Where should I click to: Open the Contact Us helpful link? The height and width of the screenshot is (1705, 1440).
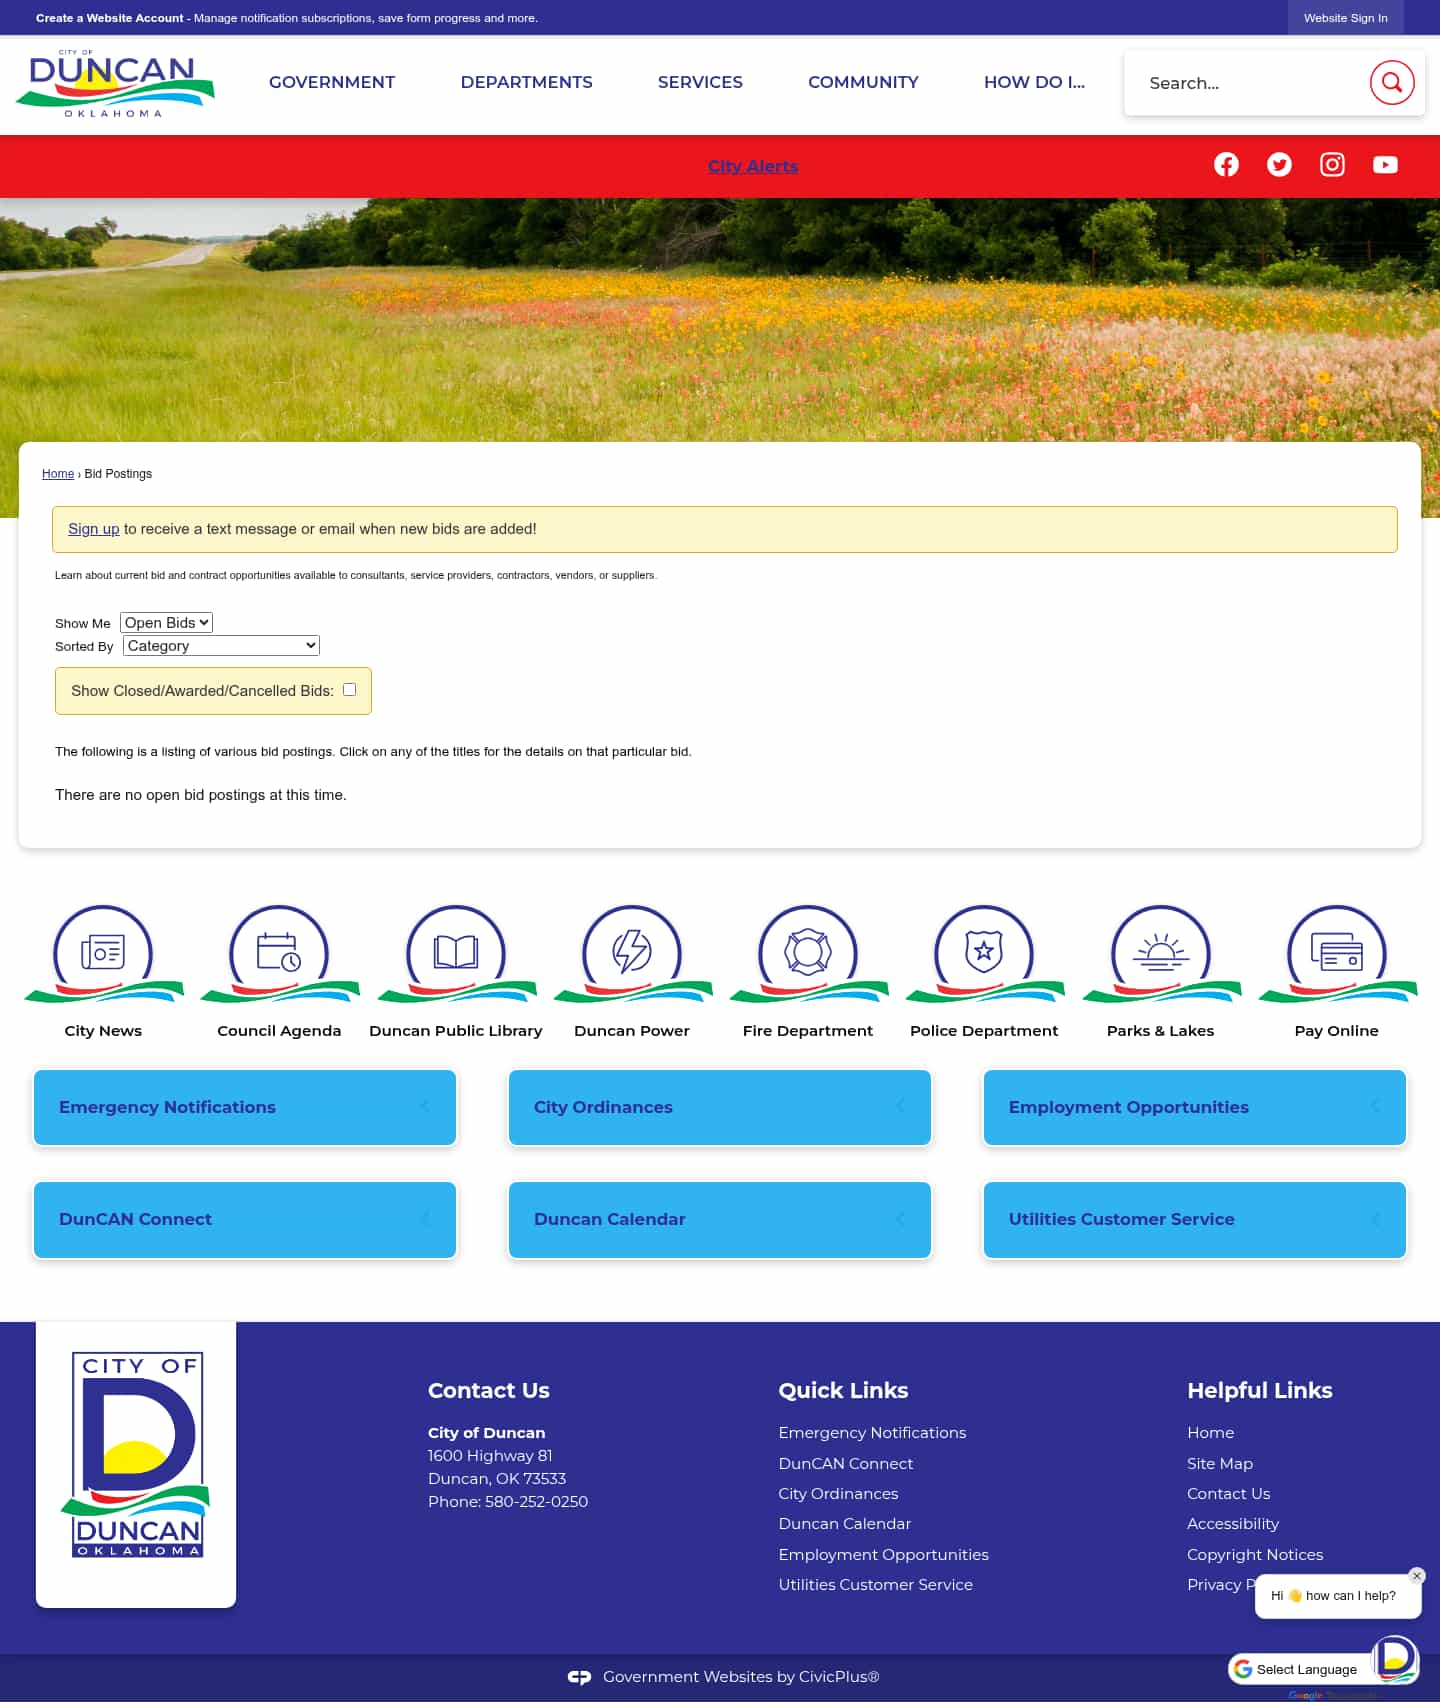point(1228,1494)
